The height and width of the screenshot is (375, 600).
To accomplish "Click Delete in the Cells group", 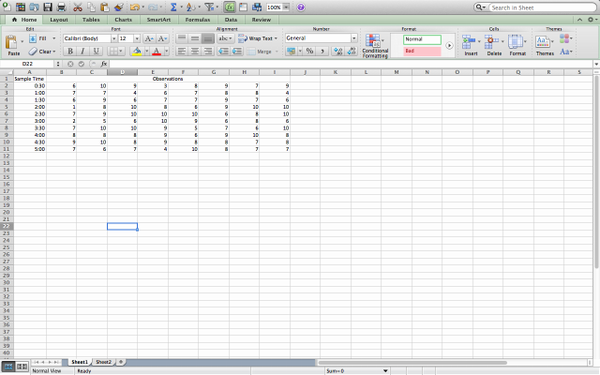I will click(x=494, y=45).
